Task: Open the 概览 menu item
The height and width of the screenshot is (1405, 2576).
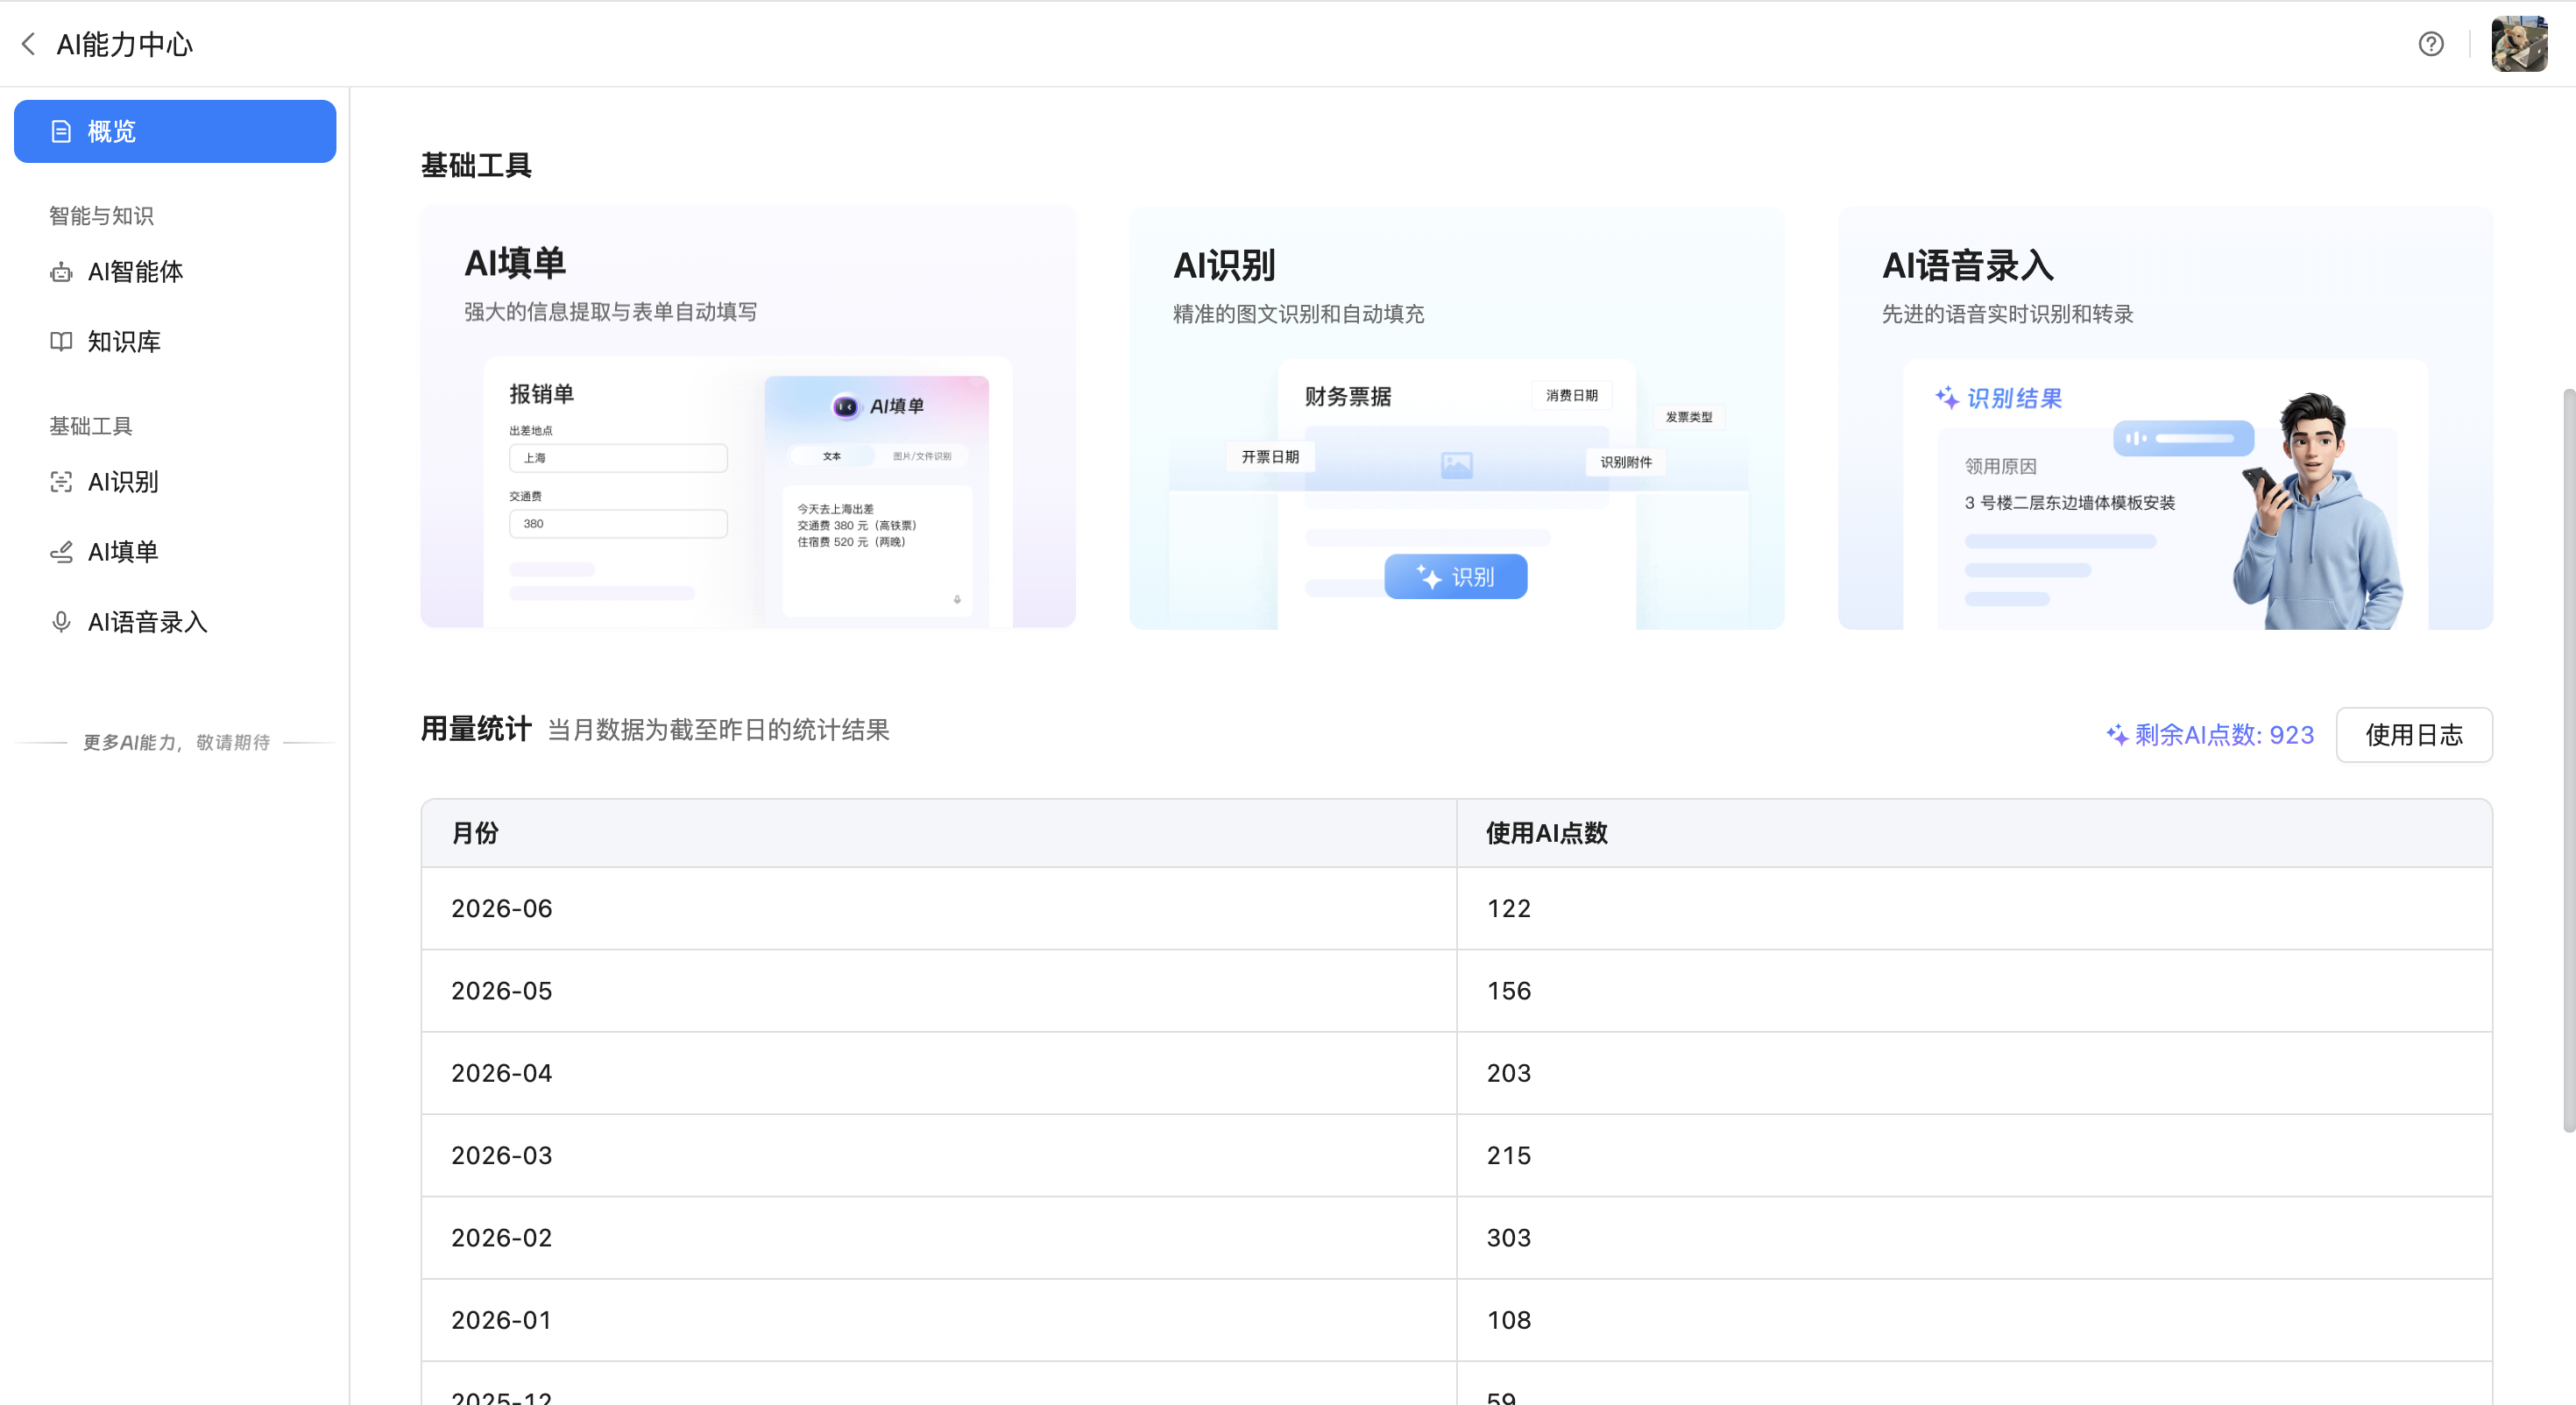Action: click(x=175, y=131)
